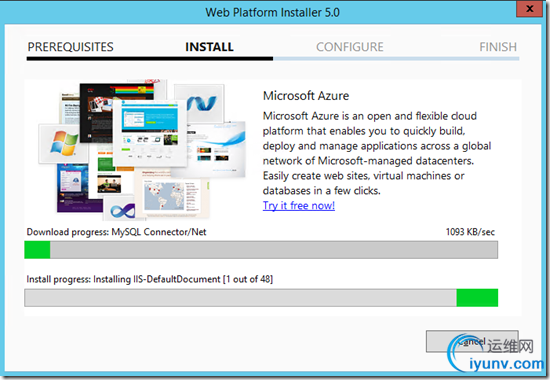Click the Download progress: MySQL Connector/Net label
The image size is (550, 380).
coord(116,232)
